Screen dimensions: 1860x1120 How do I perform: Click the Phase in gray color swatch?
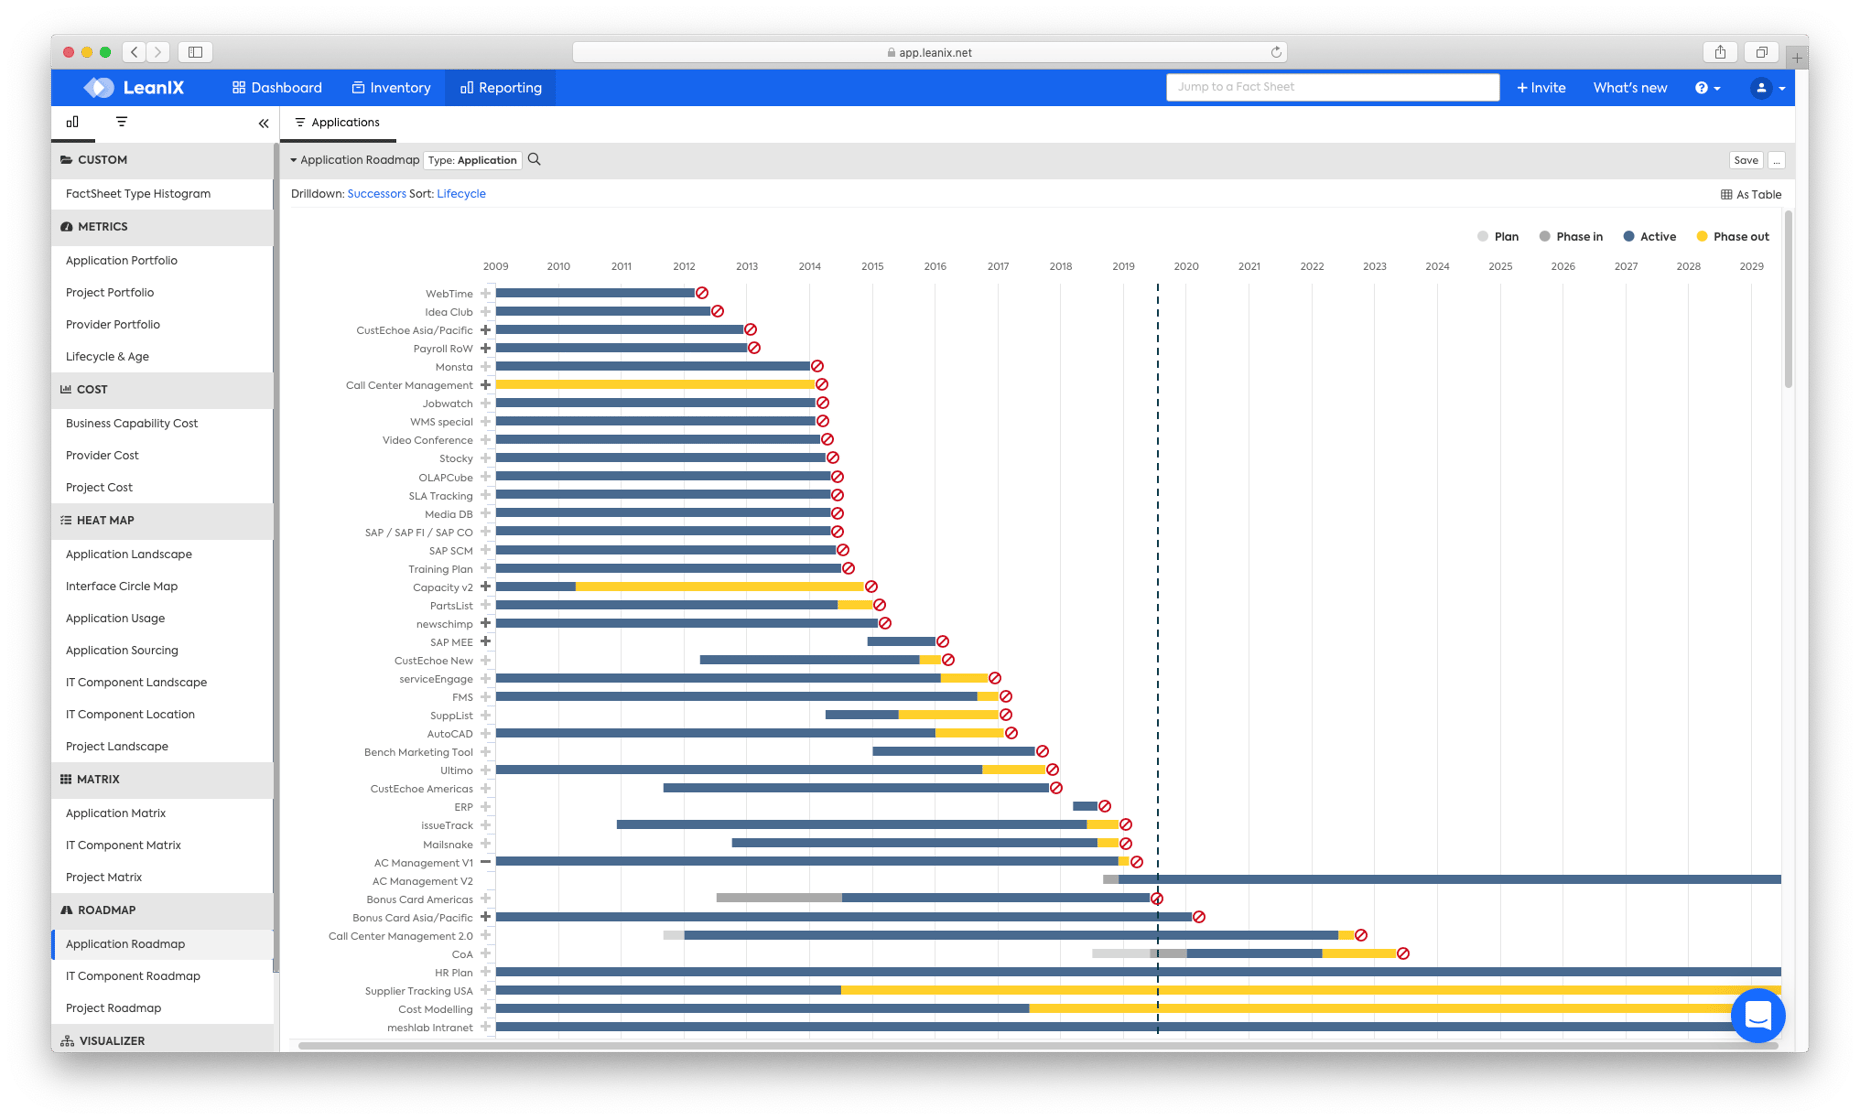[x=1545, y=236]
